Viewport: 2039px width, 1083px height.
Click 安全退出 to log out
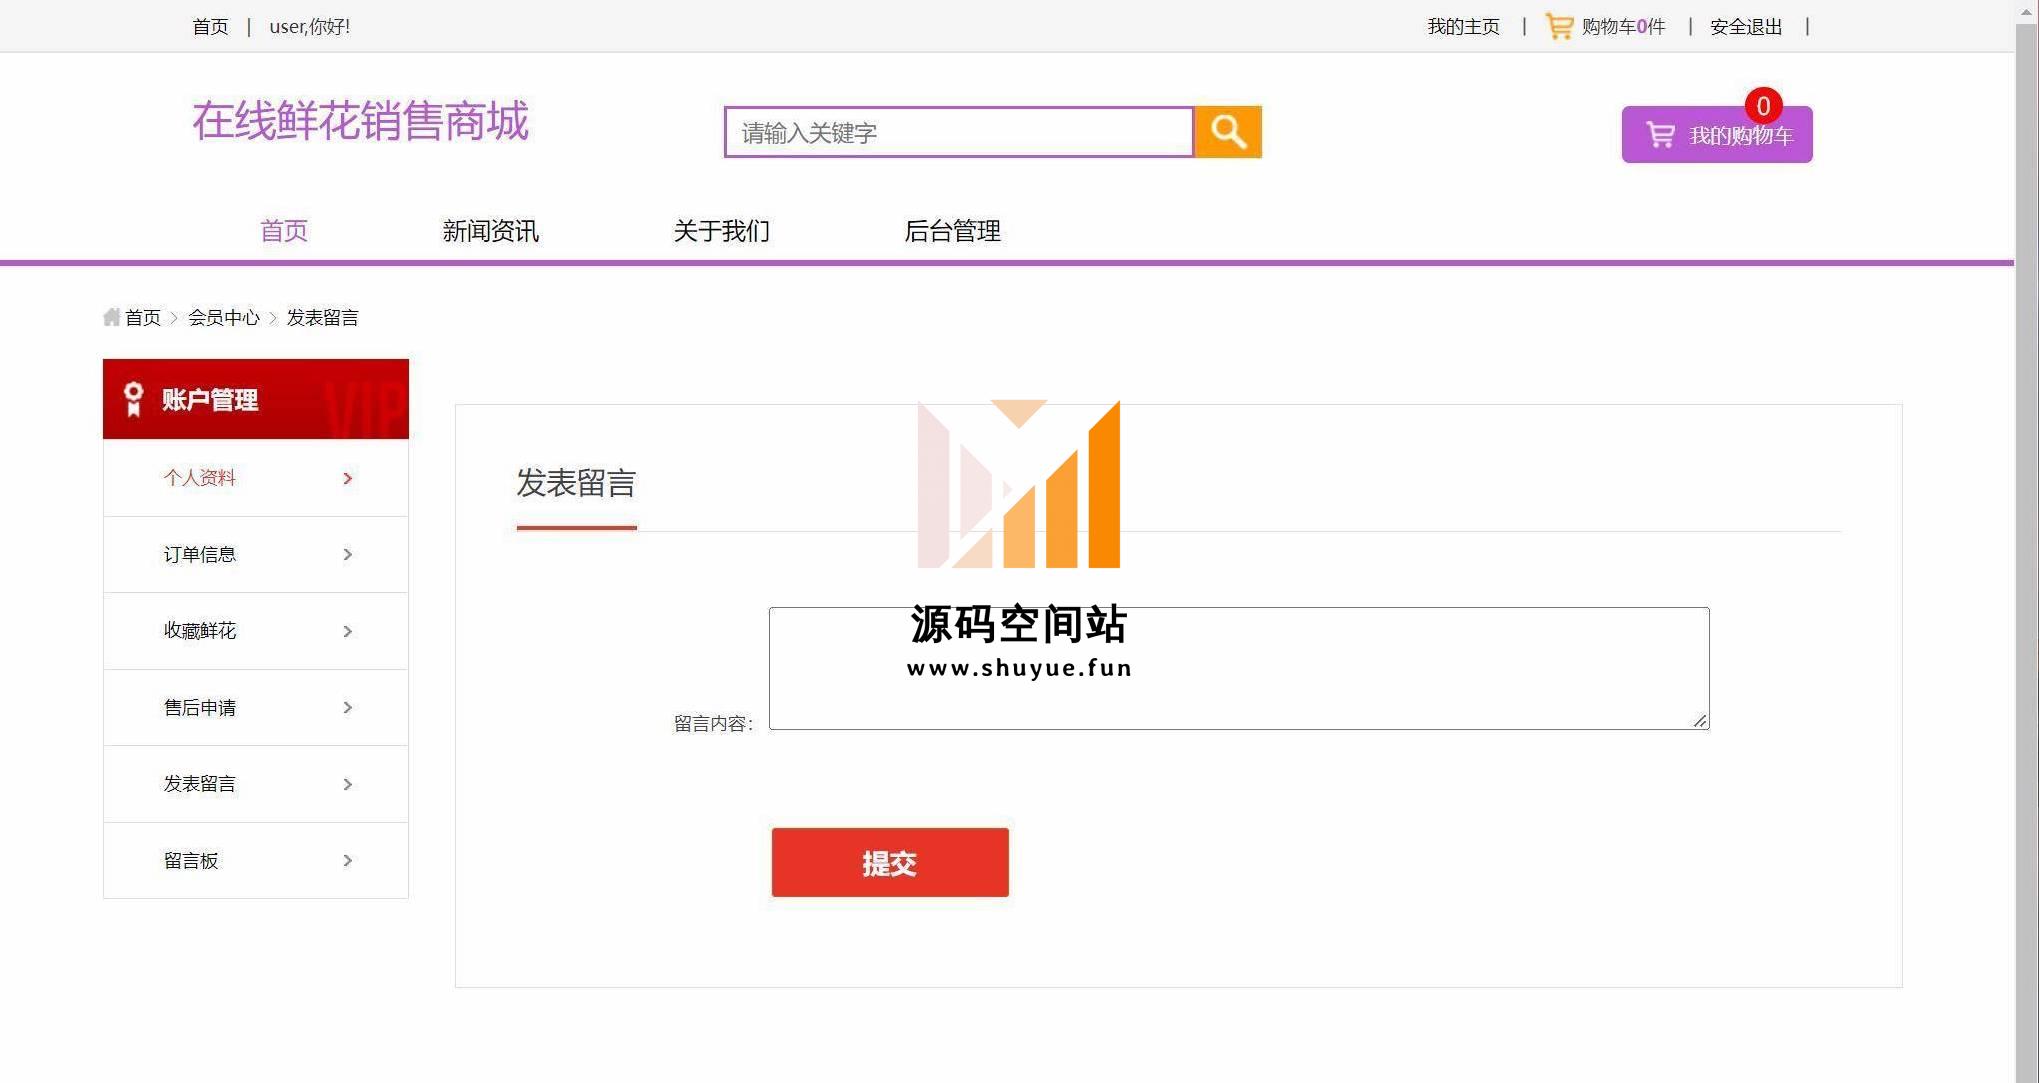click(x=1746, y=26)
